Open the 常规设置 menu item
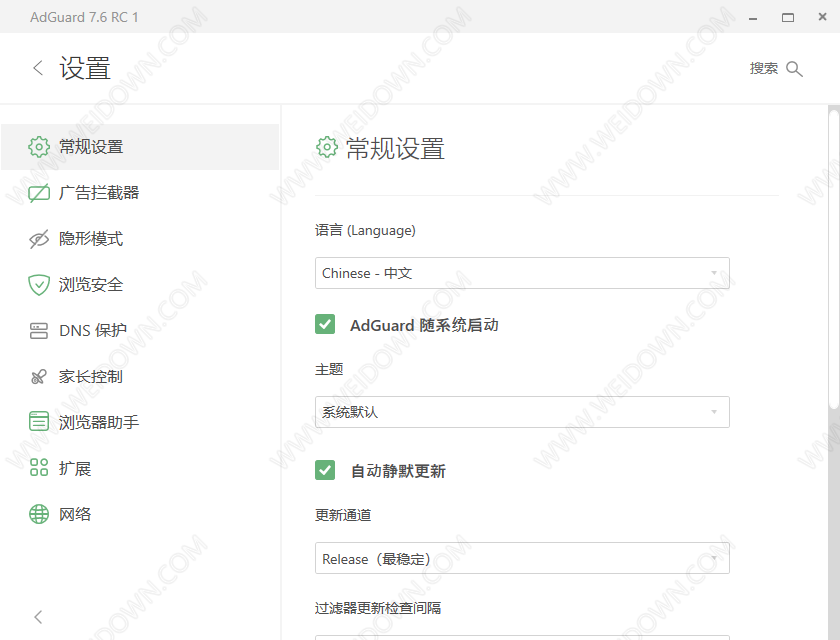The width and height of the screenshot is (840, 640). click(x=140, y=147)
